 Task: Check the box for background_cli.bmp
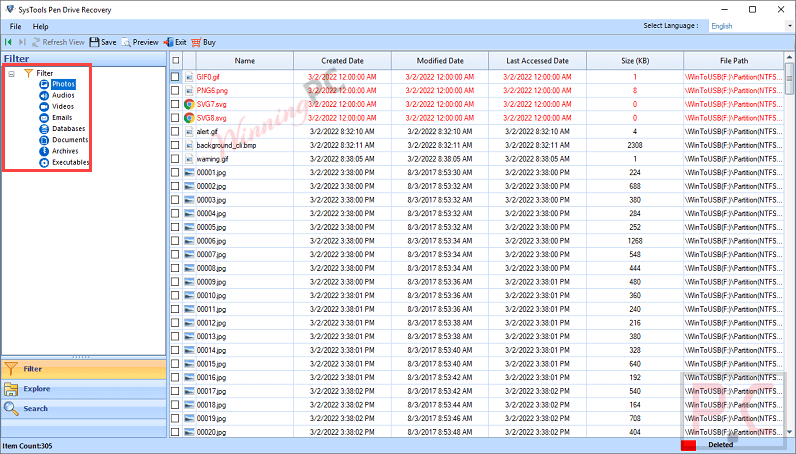(x=175, y=145)
